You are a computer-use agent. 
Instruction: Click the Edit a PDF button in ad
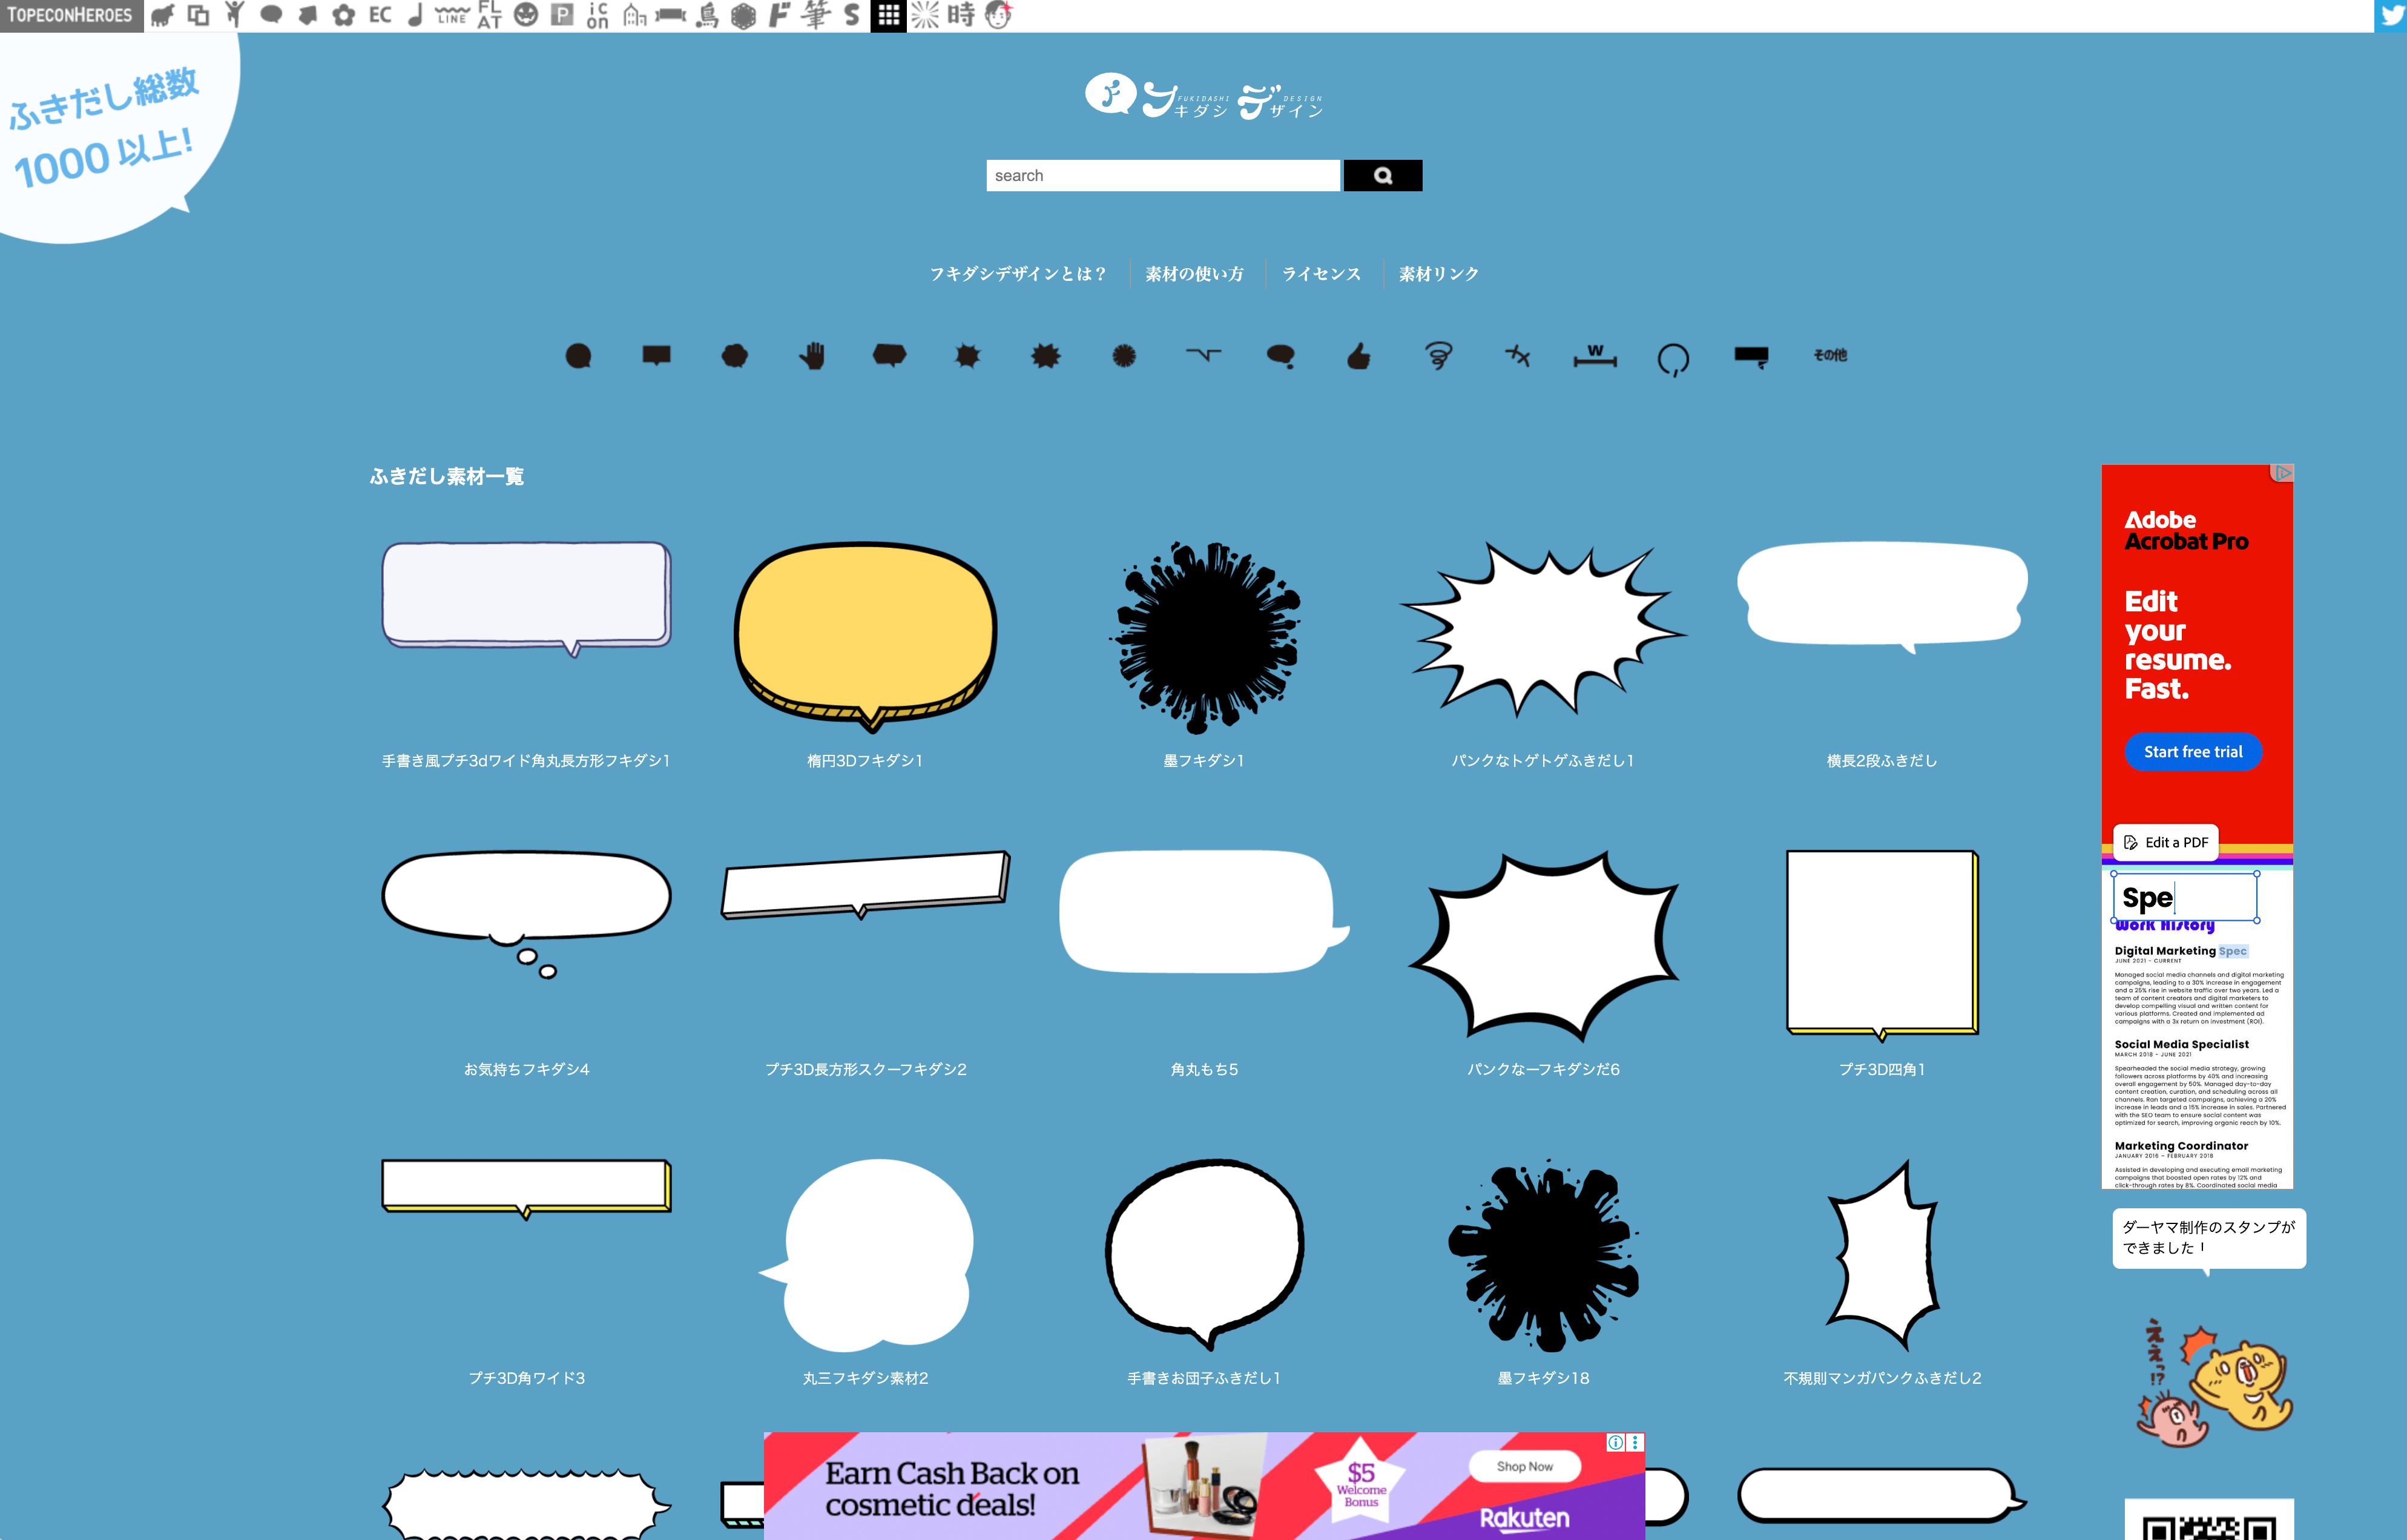tap(2166, 843)
